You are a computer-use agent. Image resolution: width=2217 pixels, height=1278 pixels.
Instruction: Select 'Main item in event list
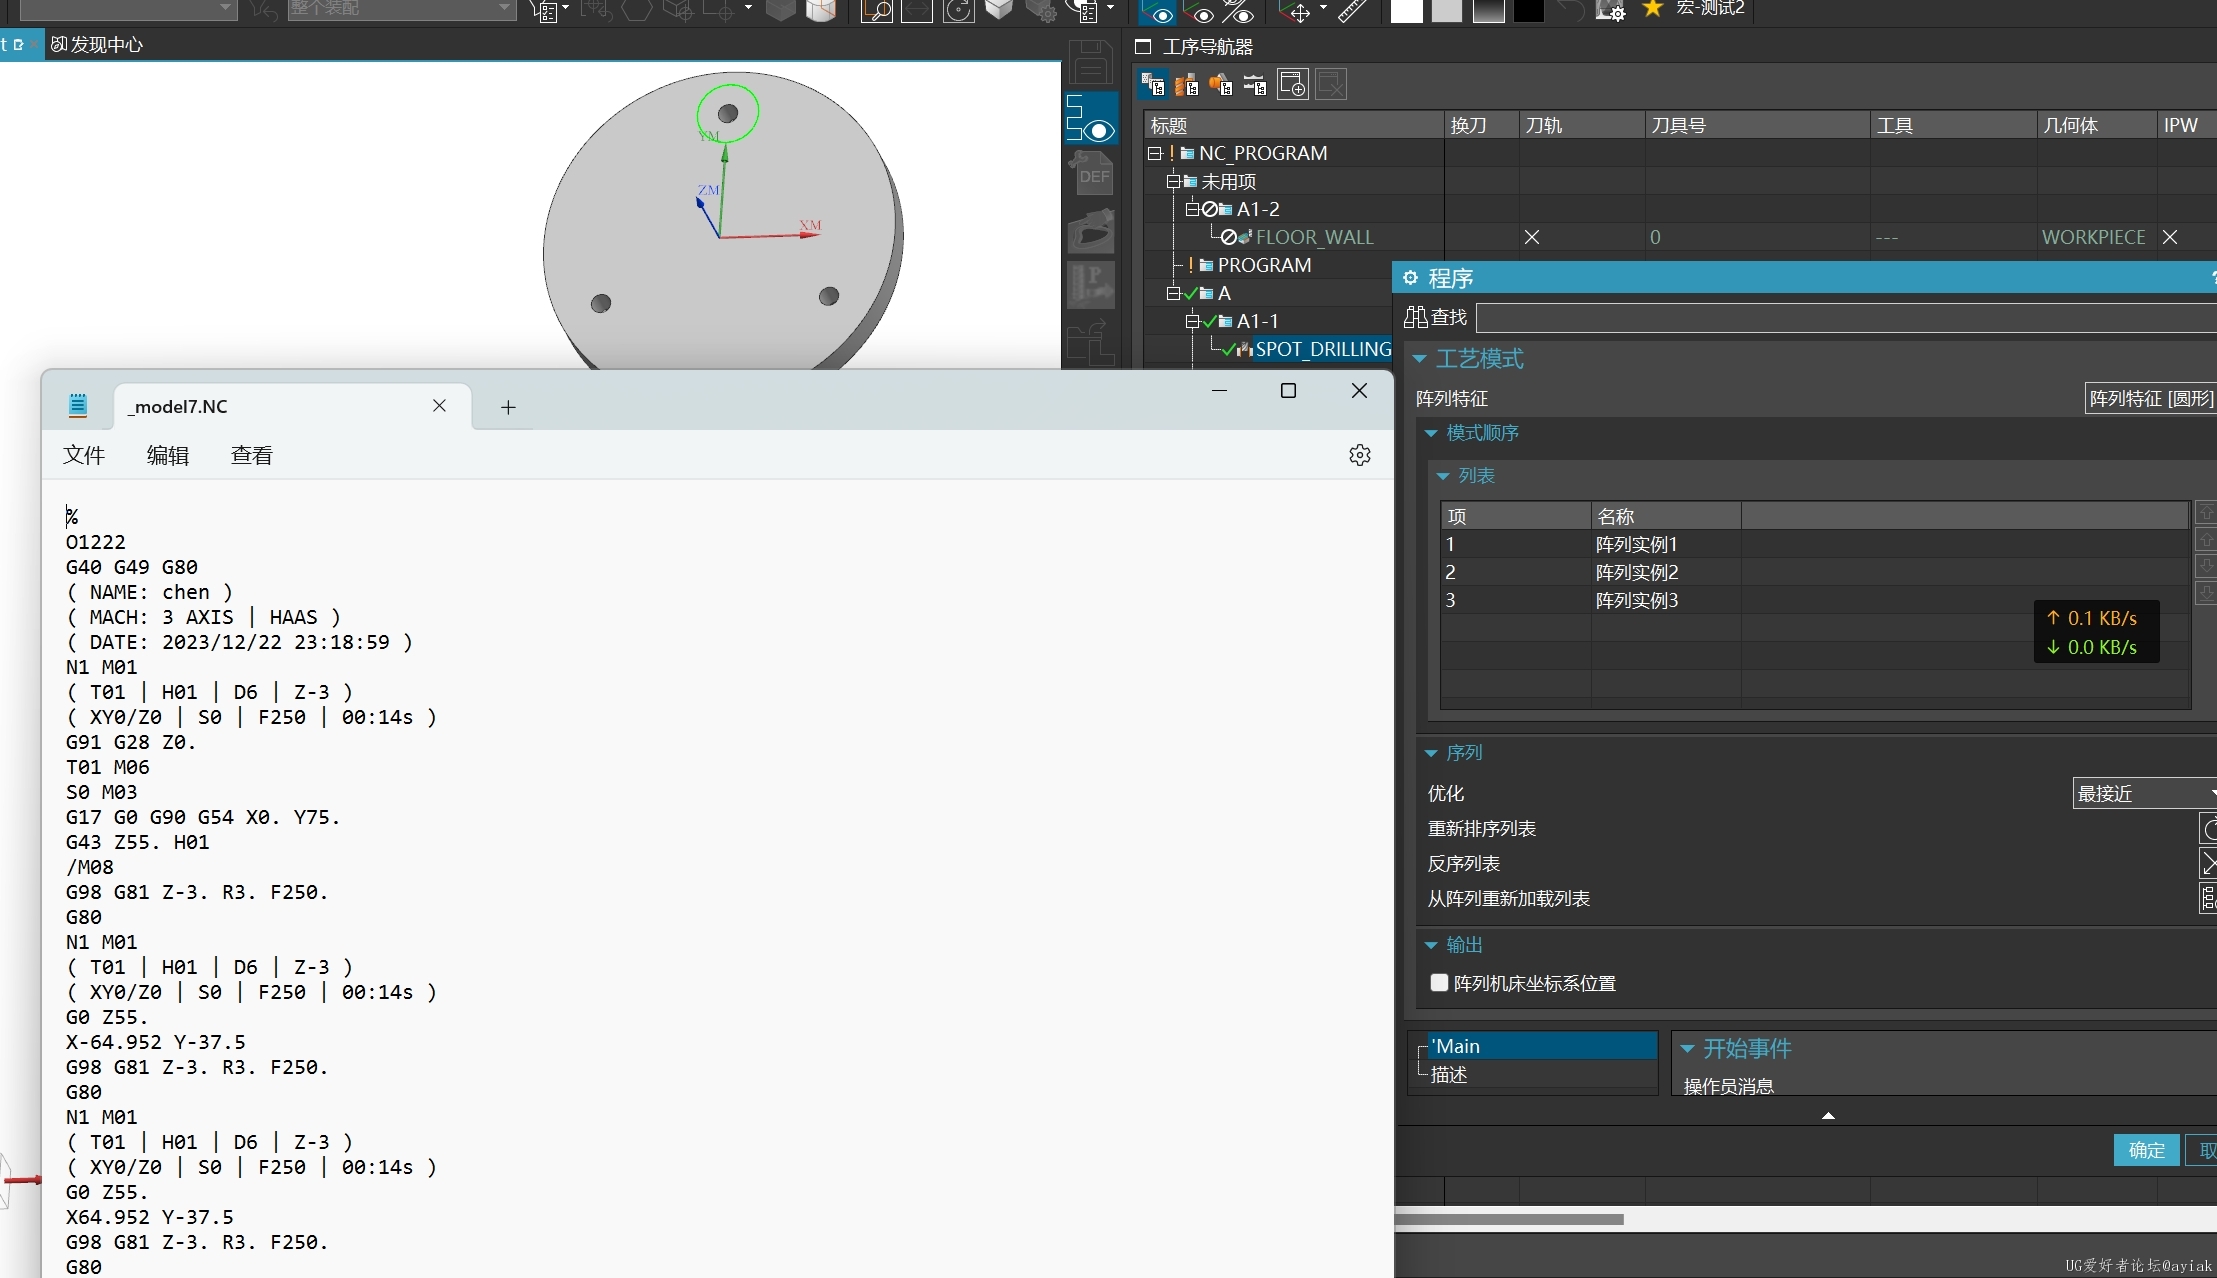coord(1541,1046)
